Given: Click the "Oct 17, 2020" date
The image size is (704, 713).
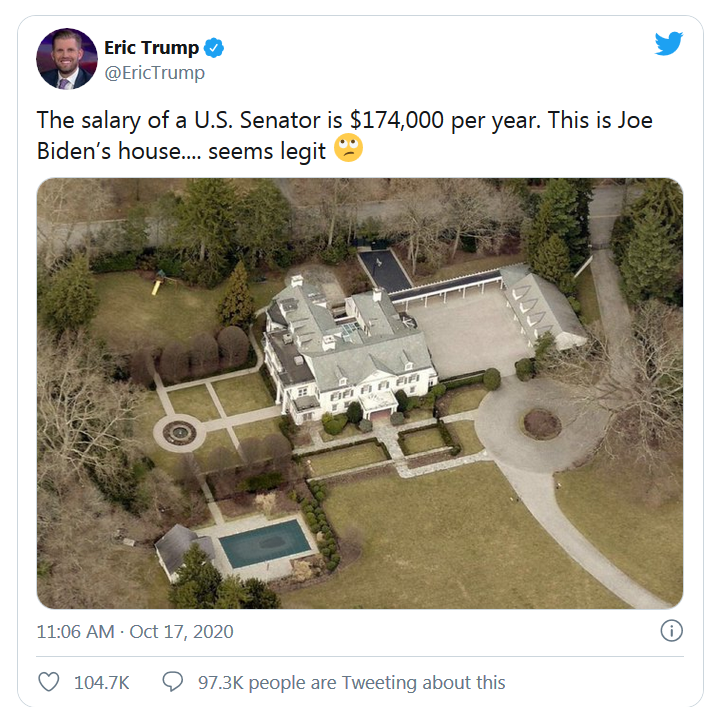Looking at the screenshot, I should pyautogui.click(x=184, y=632).
